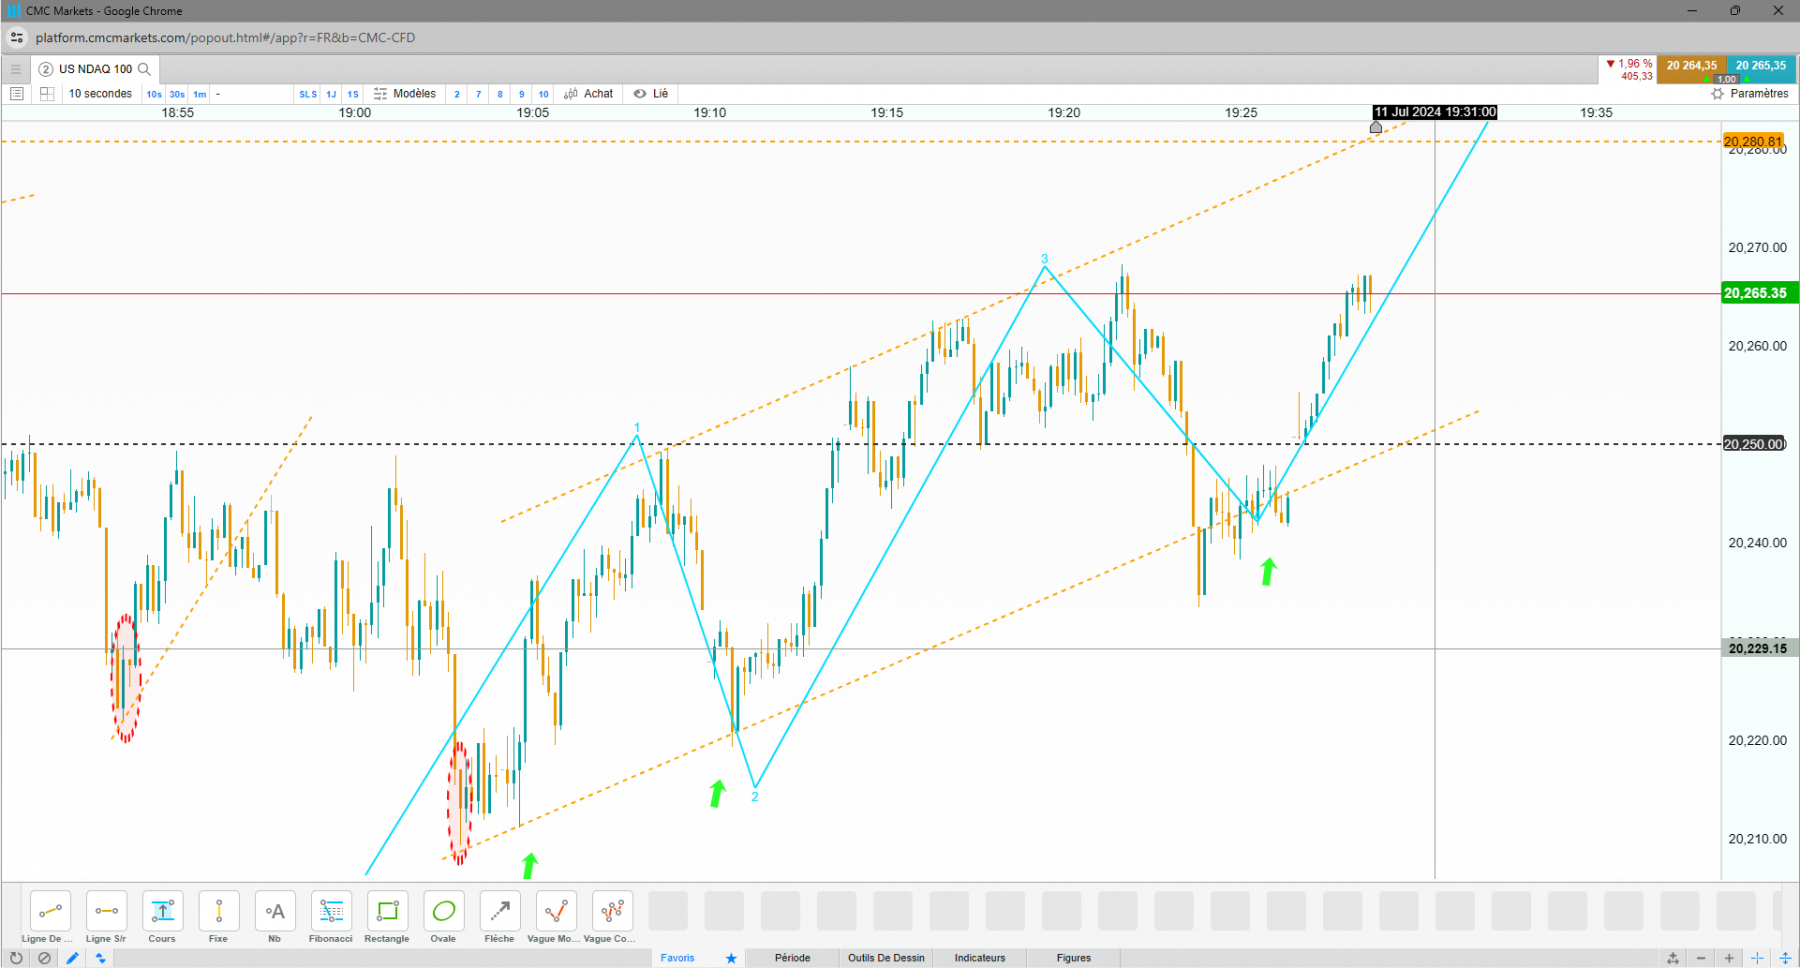The image size is (1800, 968).
Task: Click the teal buy price 20 265,35
Action: [x=1761, y=66]
